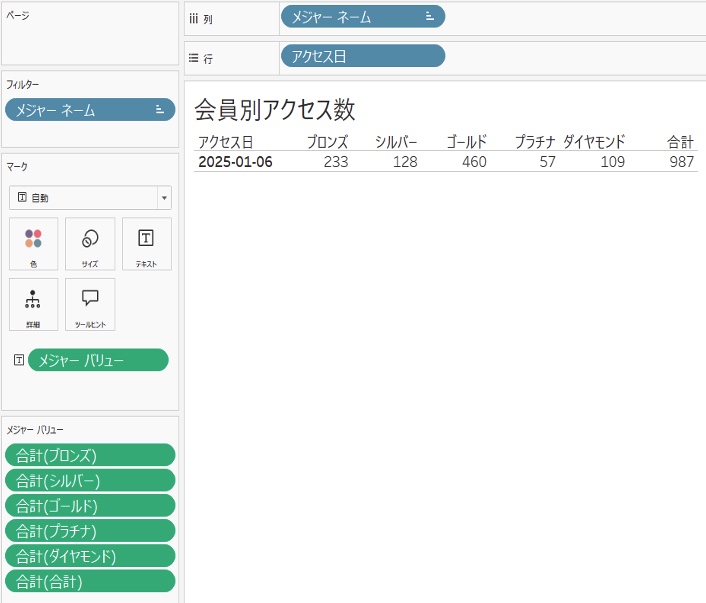Click sort icon on the filter メジャー ネーム pill
The image size is (706, 603).
[x=160, y=110]
